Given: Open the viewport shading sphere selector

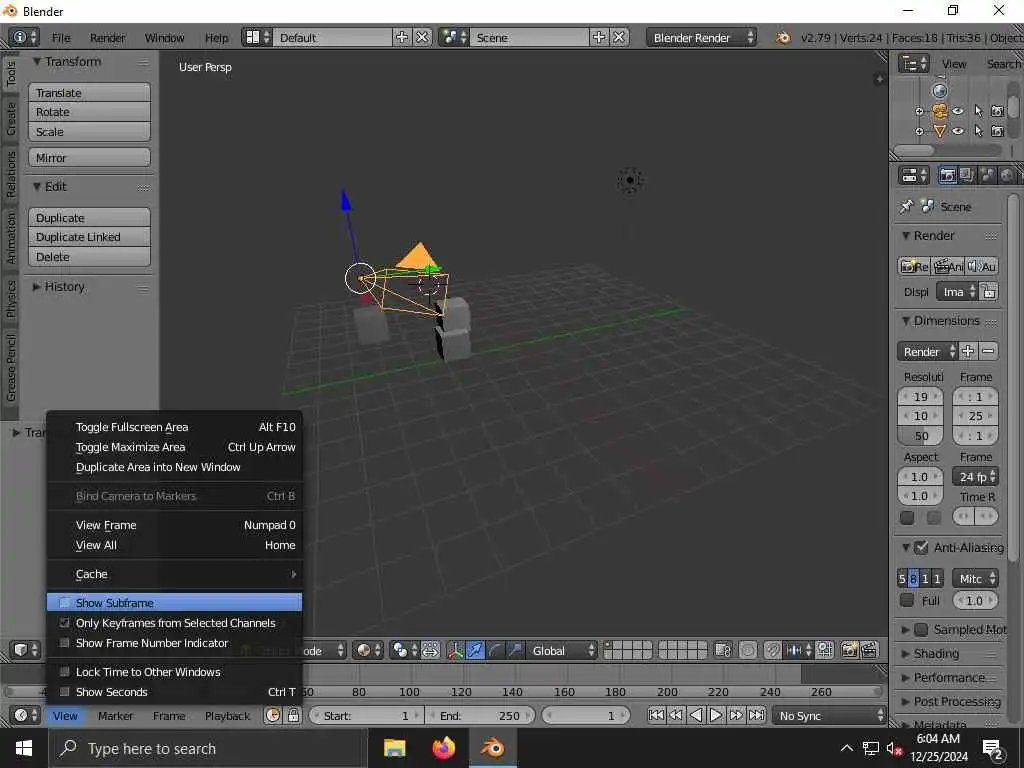Looking at the screenshot, I should (x=368, y=650).
